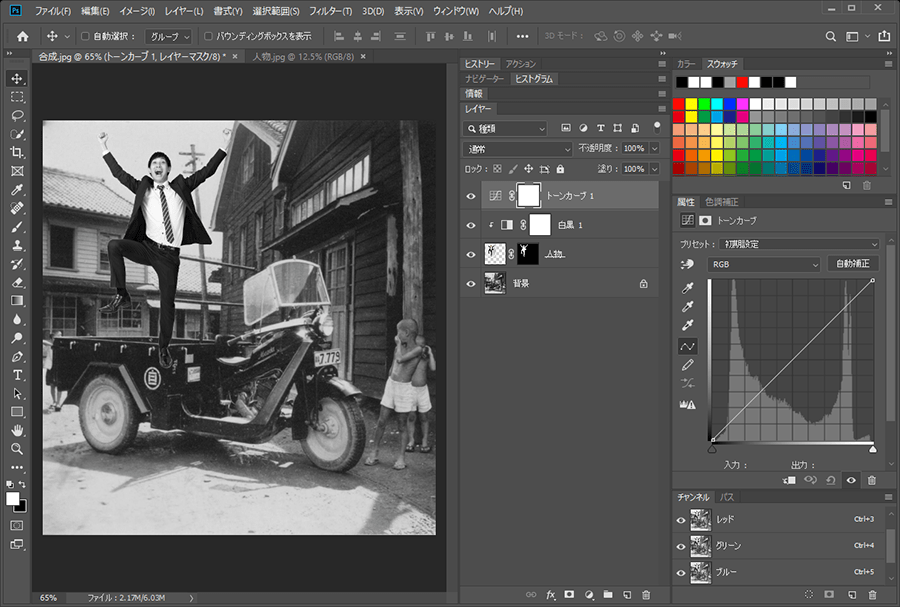Viewport: 900px width, 607px height.
Task: Select the Horizontal Type tool
Action: coord(17,375)
